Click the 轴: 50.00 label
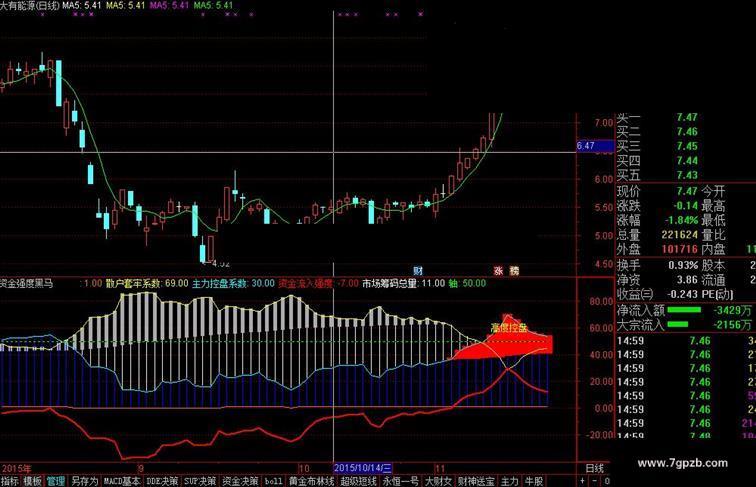The width and height of the screenshot is (756, 487). pyautogui.click(x=467, y=283)
